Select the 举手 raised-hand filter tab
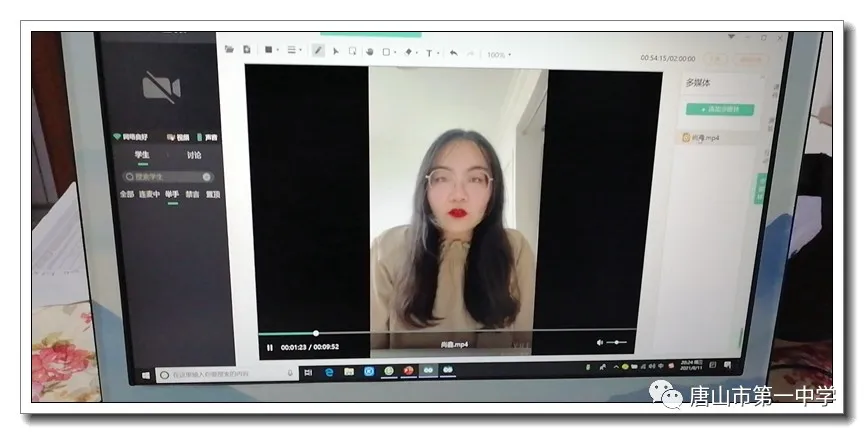The width and height of the screenshot is (864, 434). click(x=172, y=194)
